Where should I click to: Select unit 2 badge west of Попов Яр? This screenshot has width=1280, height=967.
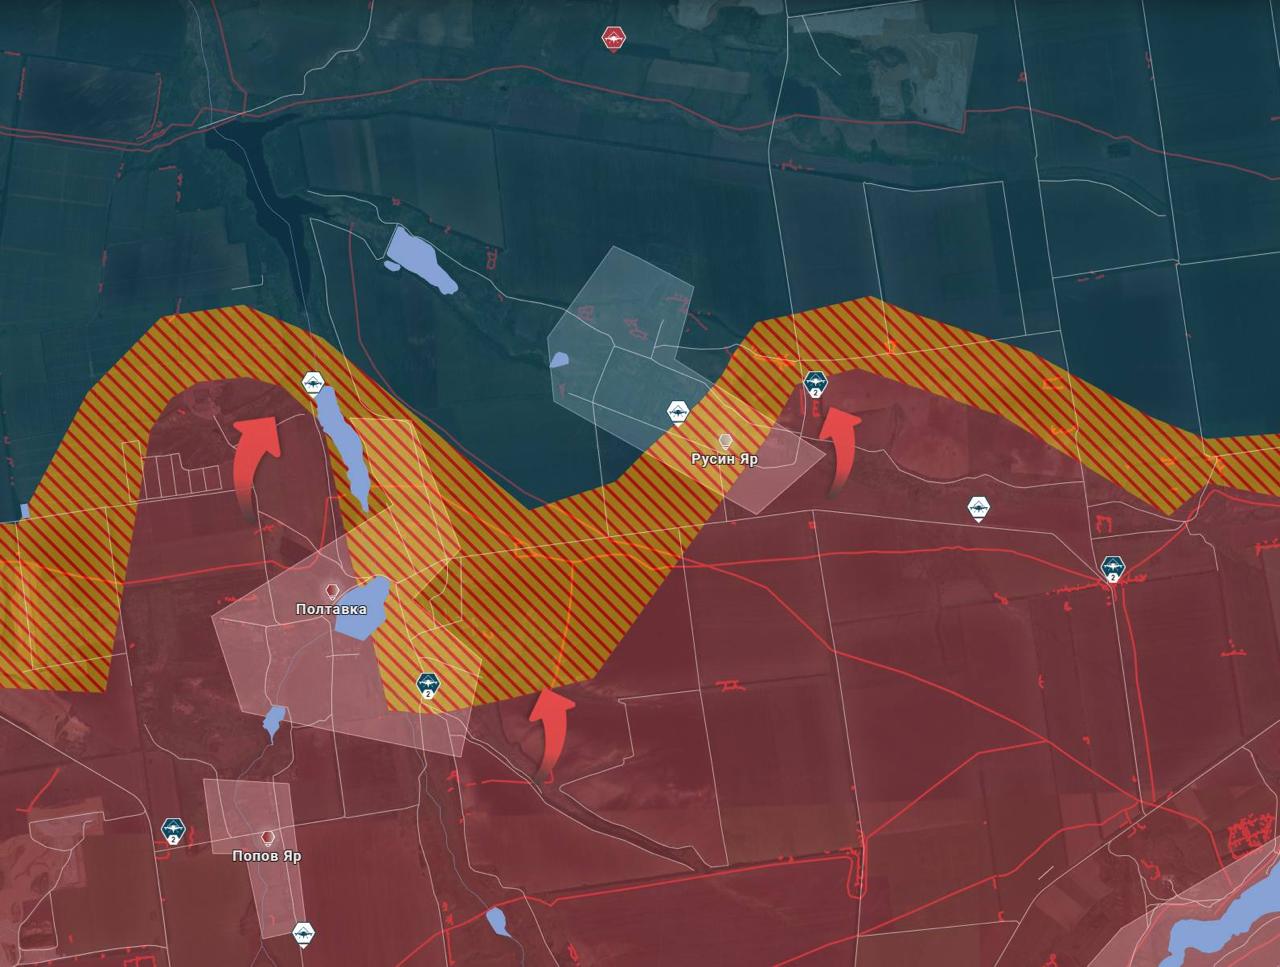point(173,830)
